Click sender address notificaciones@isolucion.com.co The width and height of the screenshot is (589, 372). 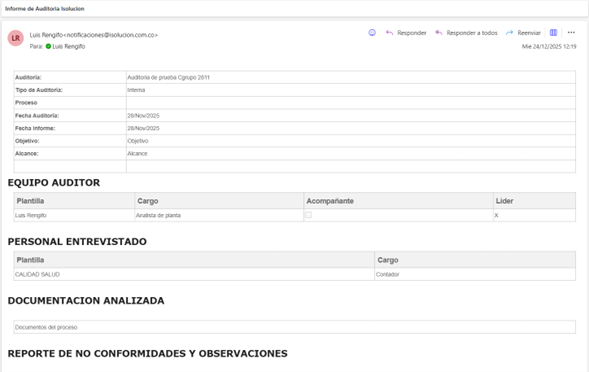(111, 35)
